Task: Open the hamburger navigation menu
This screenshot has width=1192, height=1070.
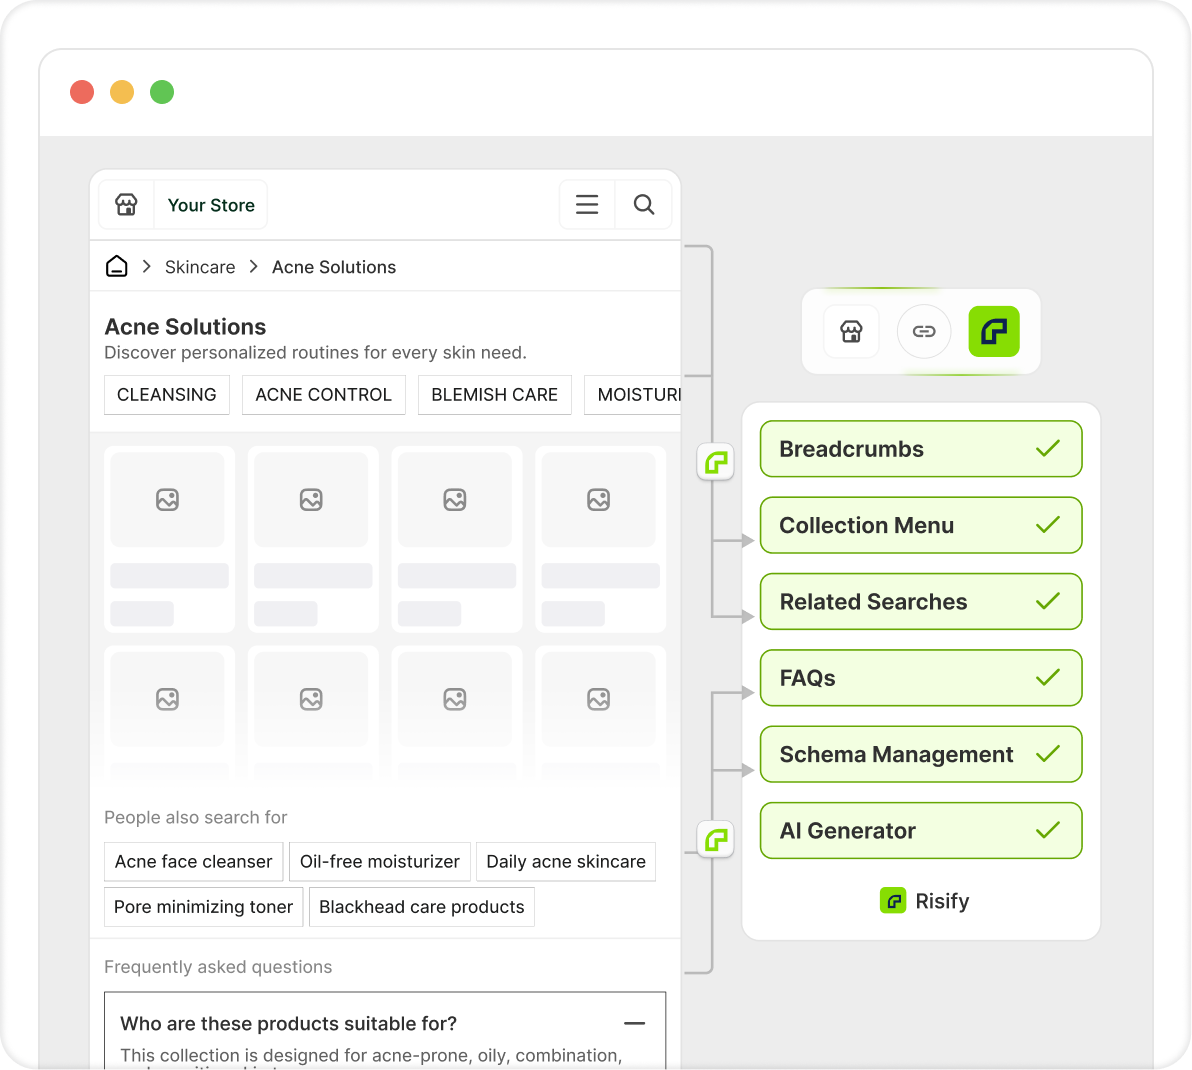Action: tap(587, 204)
